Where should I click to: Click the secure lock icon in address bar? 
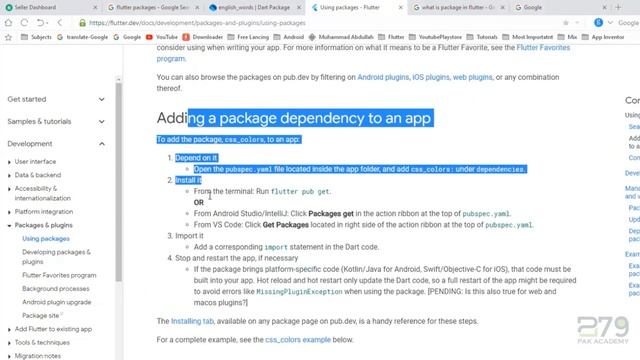tap(82, 23)
